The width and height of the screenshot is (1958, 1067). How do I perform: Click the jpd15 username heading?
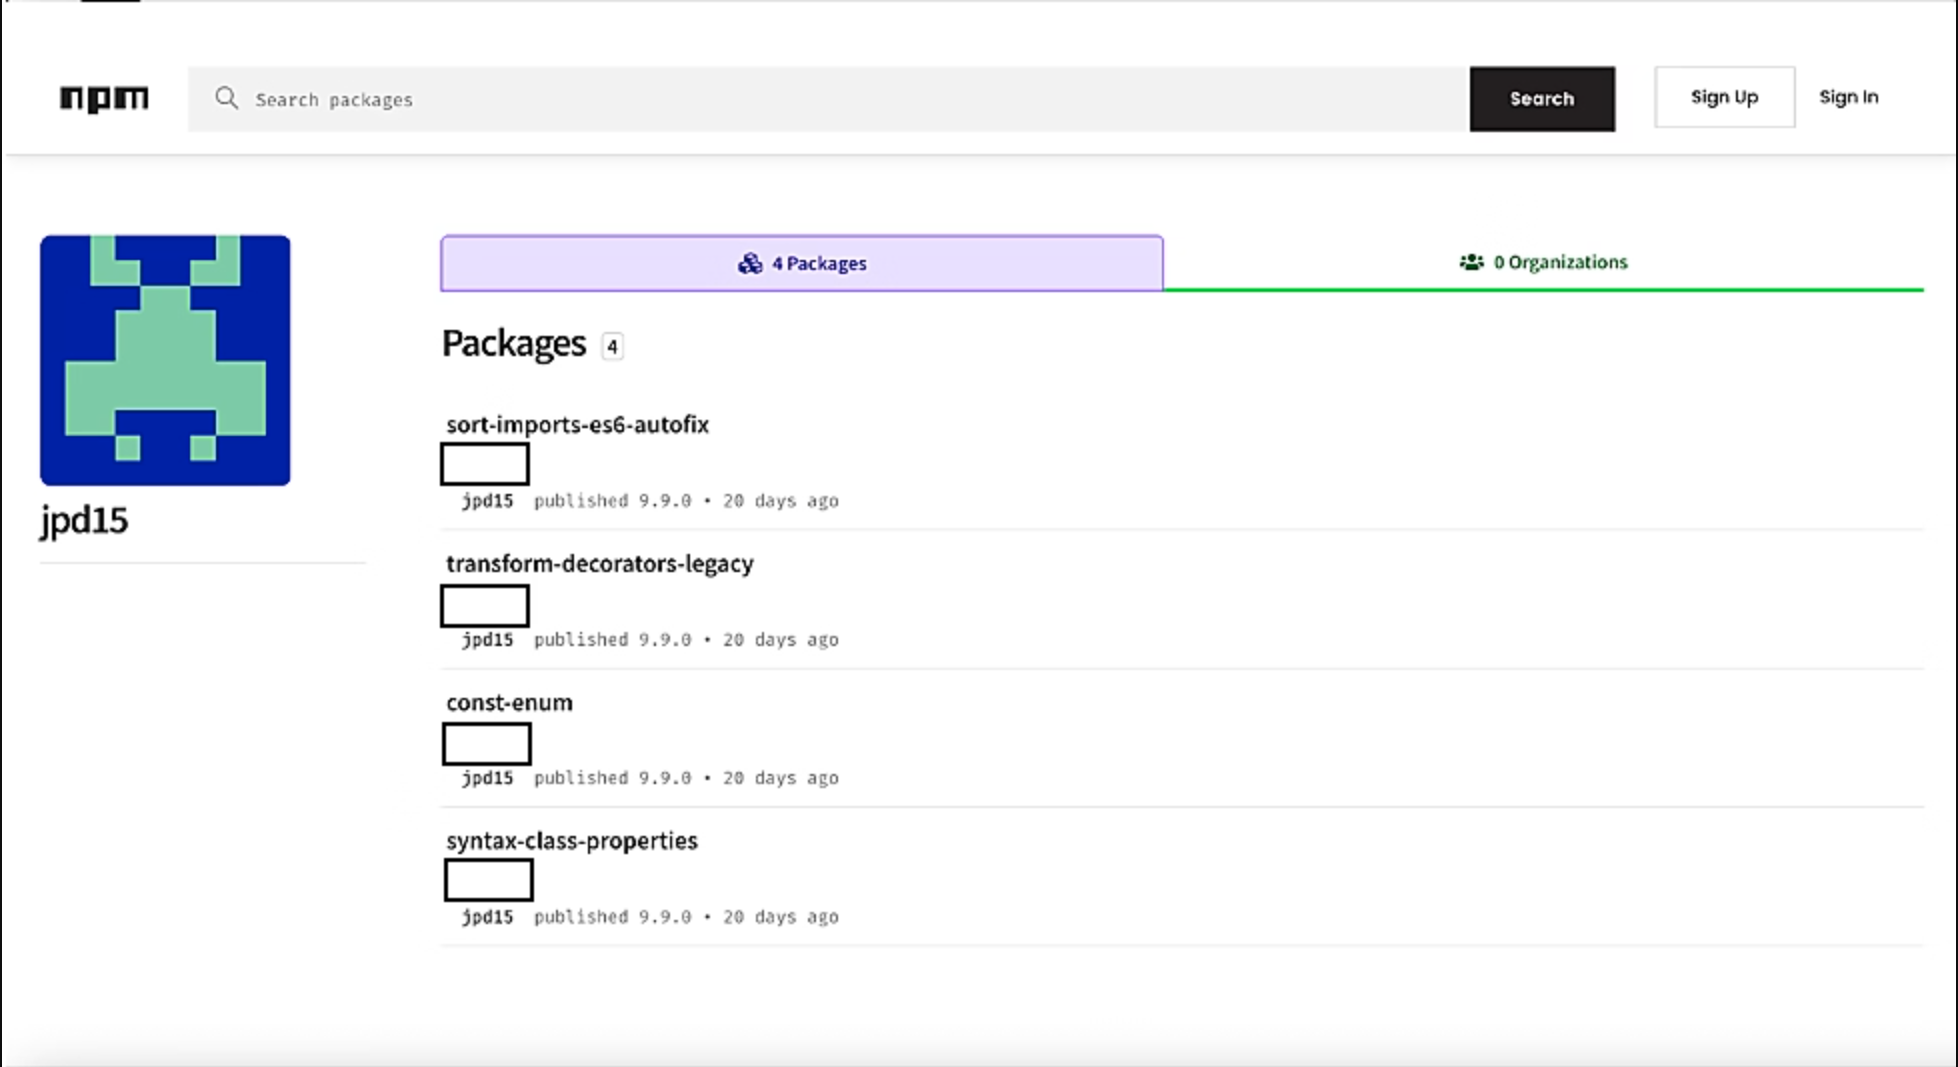pos(84,521)
